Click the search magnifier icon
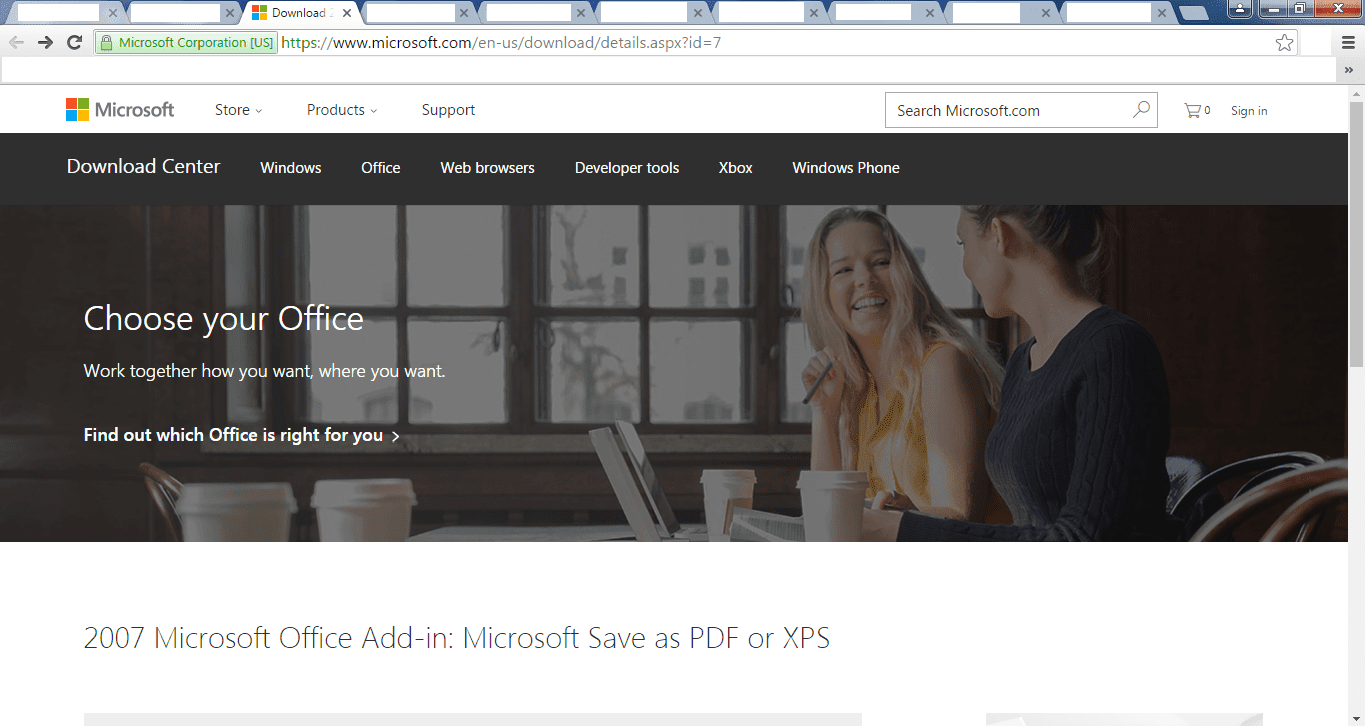 pos(1140,110)
